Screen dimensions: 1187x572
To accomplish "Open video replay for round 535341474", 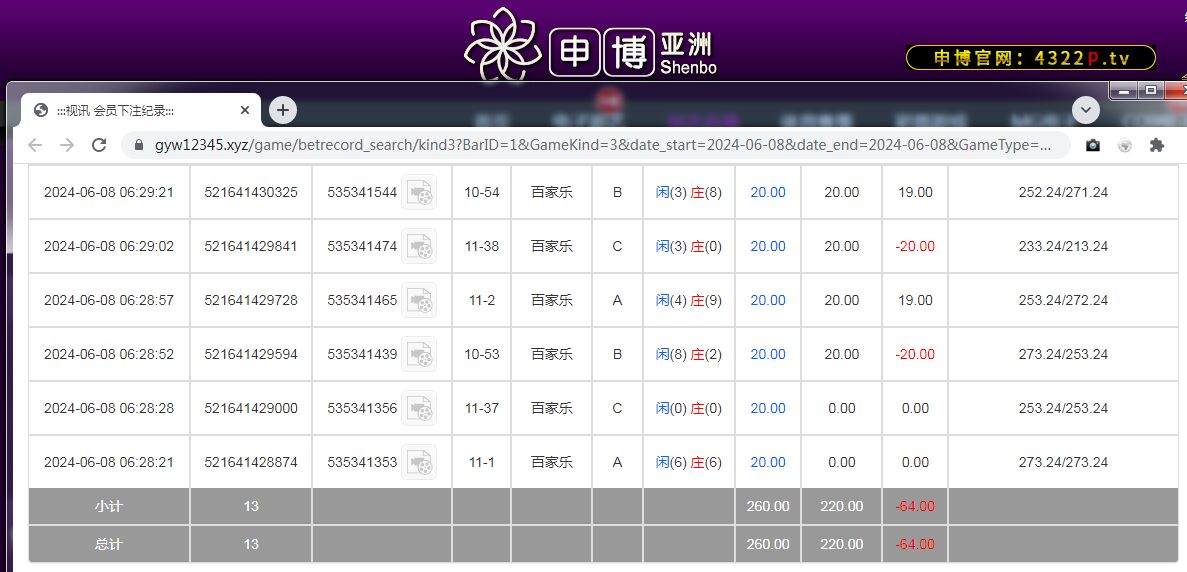I will (x=419, y=246).
